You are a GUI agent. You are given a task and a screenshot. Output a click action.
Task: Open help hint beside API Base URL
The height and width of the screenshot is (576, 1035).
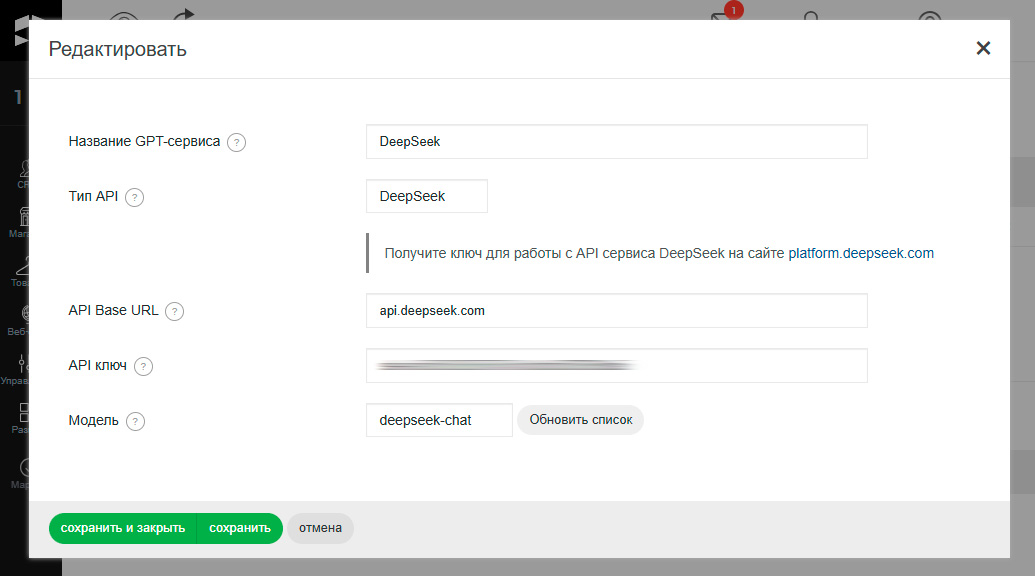point(174,311)
